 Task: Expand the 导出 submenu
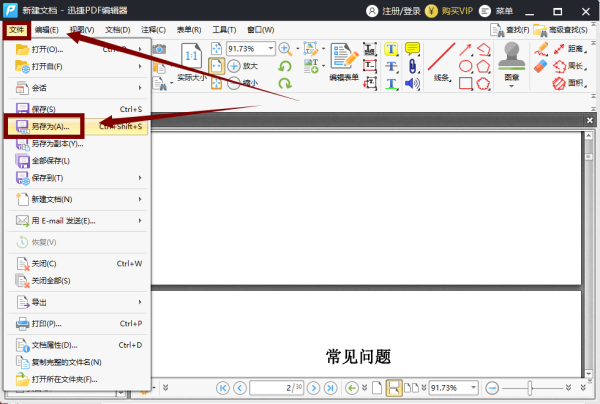coord(77,302)
